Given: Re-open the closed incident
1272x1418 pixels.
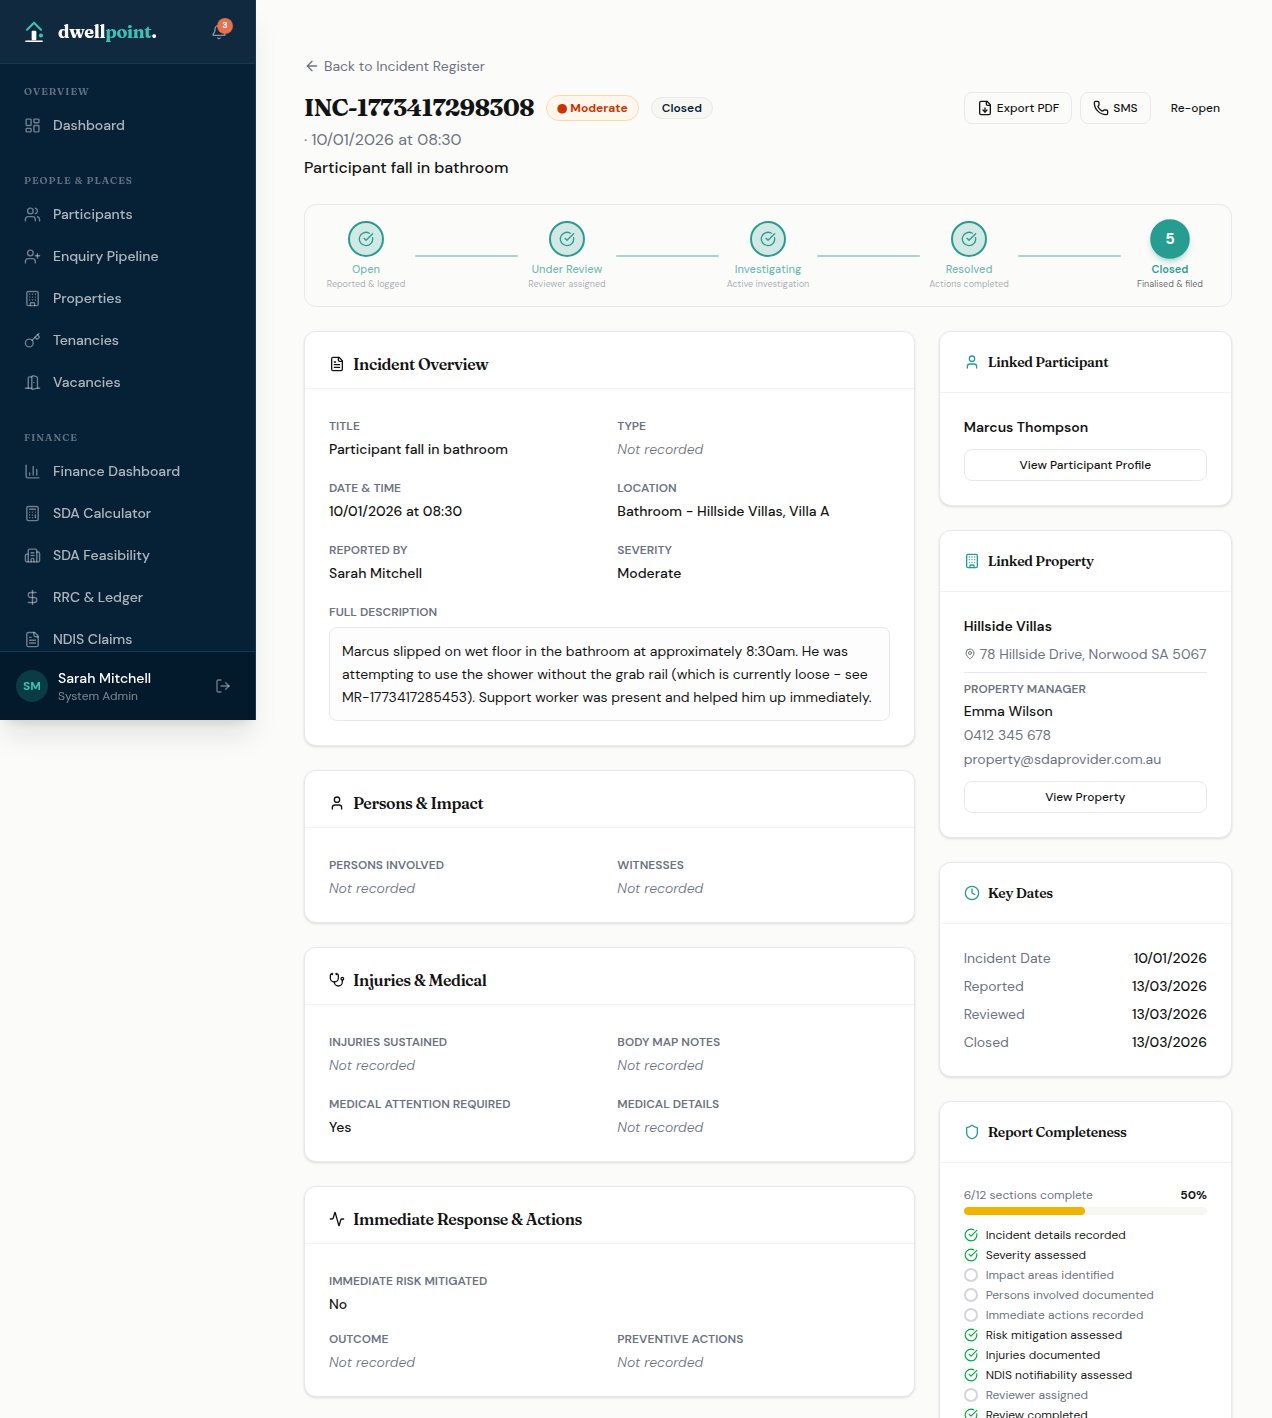Looking at the screenshot, I should click(1195, 108).
